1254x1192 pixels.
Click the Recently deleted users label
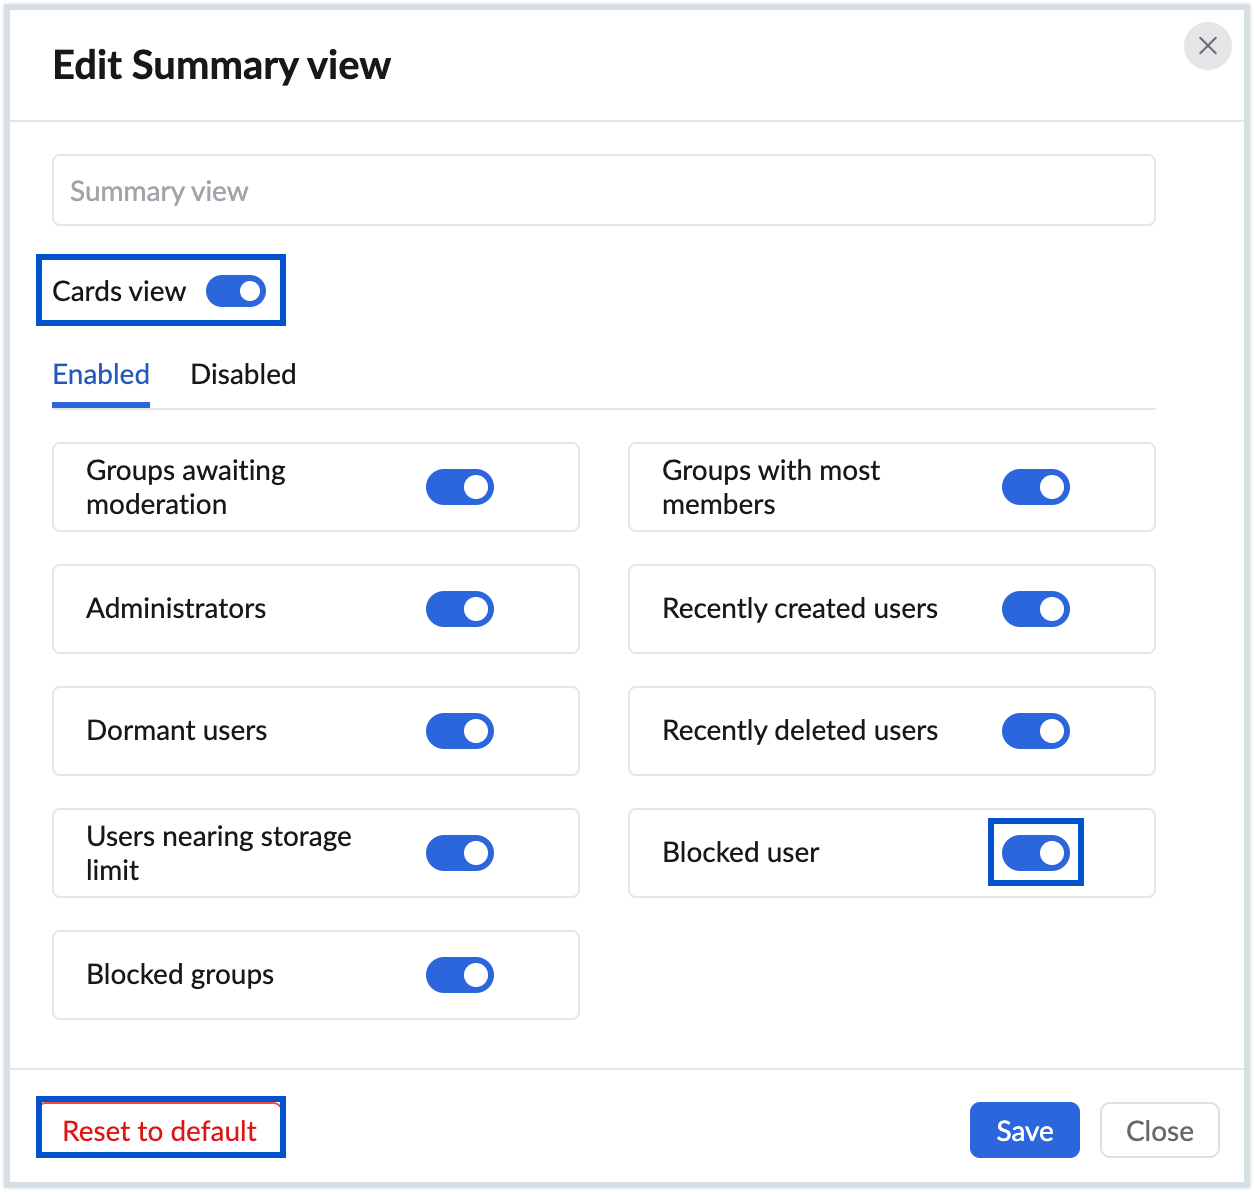click(x=800, y=730)
